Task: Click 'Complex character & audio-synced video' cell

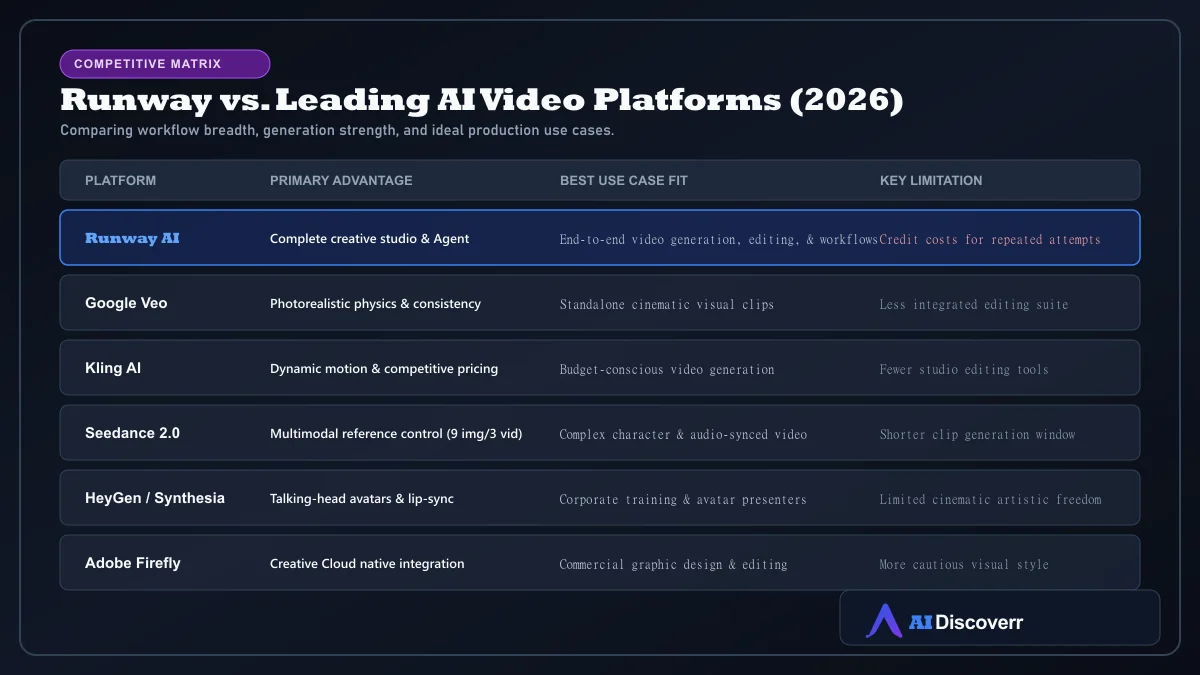Action: click(683, 435)
